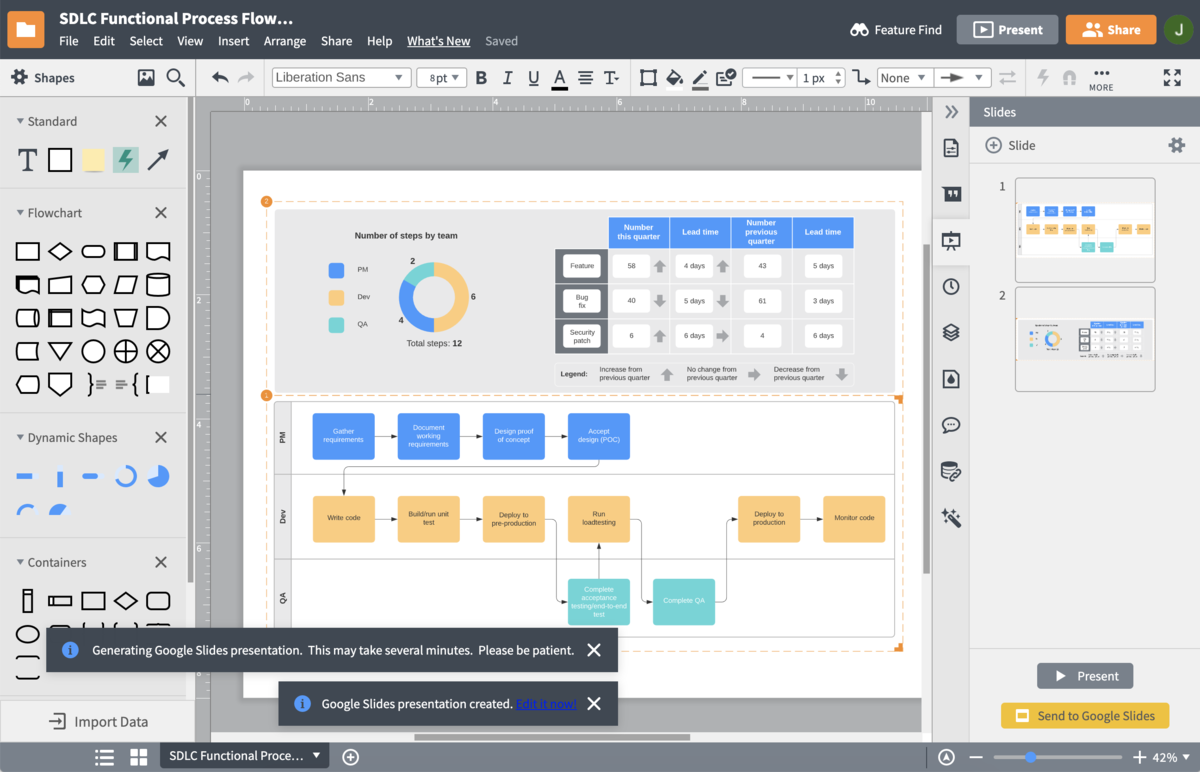The width and height of the screenshot is (1200, 772).
Task: Select slide 1 thumbnail in Slides panel
Action: (1085, 230)
